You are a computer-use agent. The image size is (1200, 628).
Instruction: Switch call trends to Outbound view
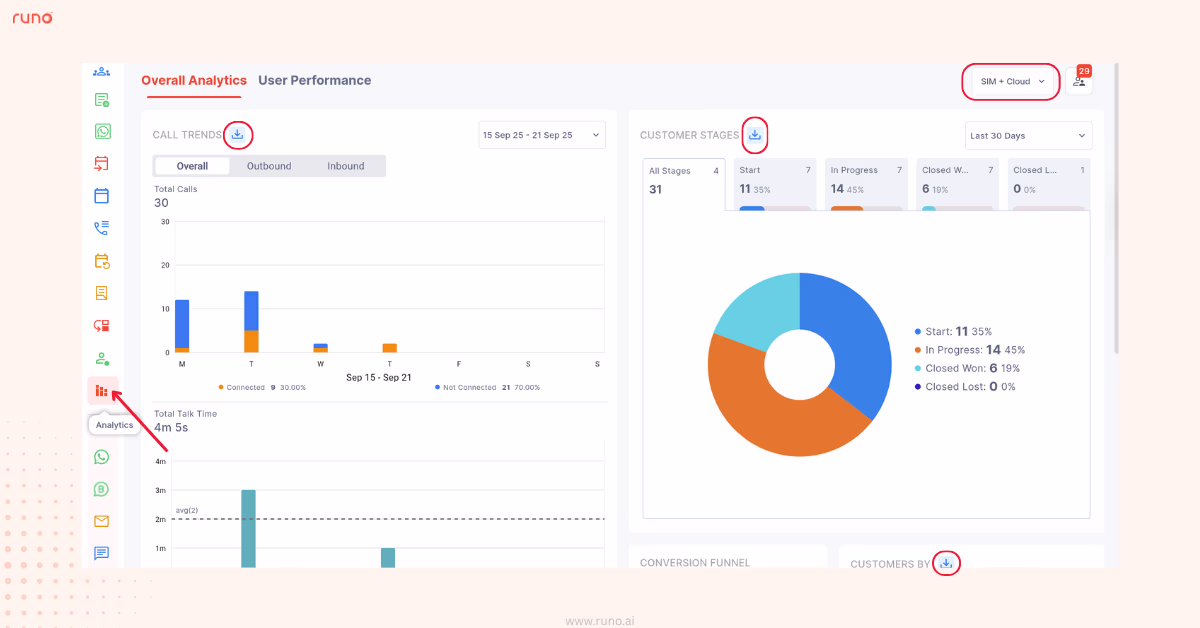point(267,165)
